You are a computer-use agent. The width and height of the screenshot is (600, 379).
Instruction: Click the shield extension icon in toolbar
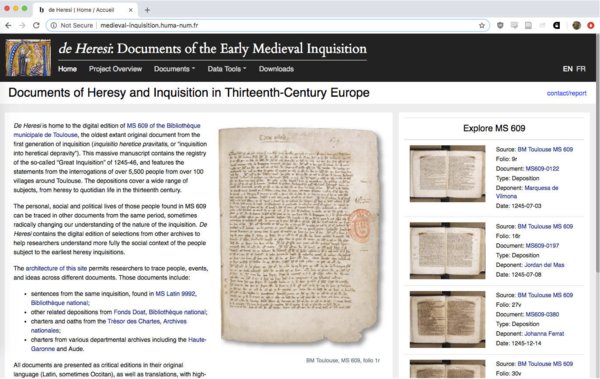pyautogui.click(x=500, y=25)
